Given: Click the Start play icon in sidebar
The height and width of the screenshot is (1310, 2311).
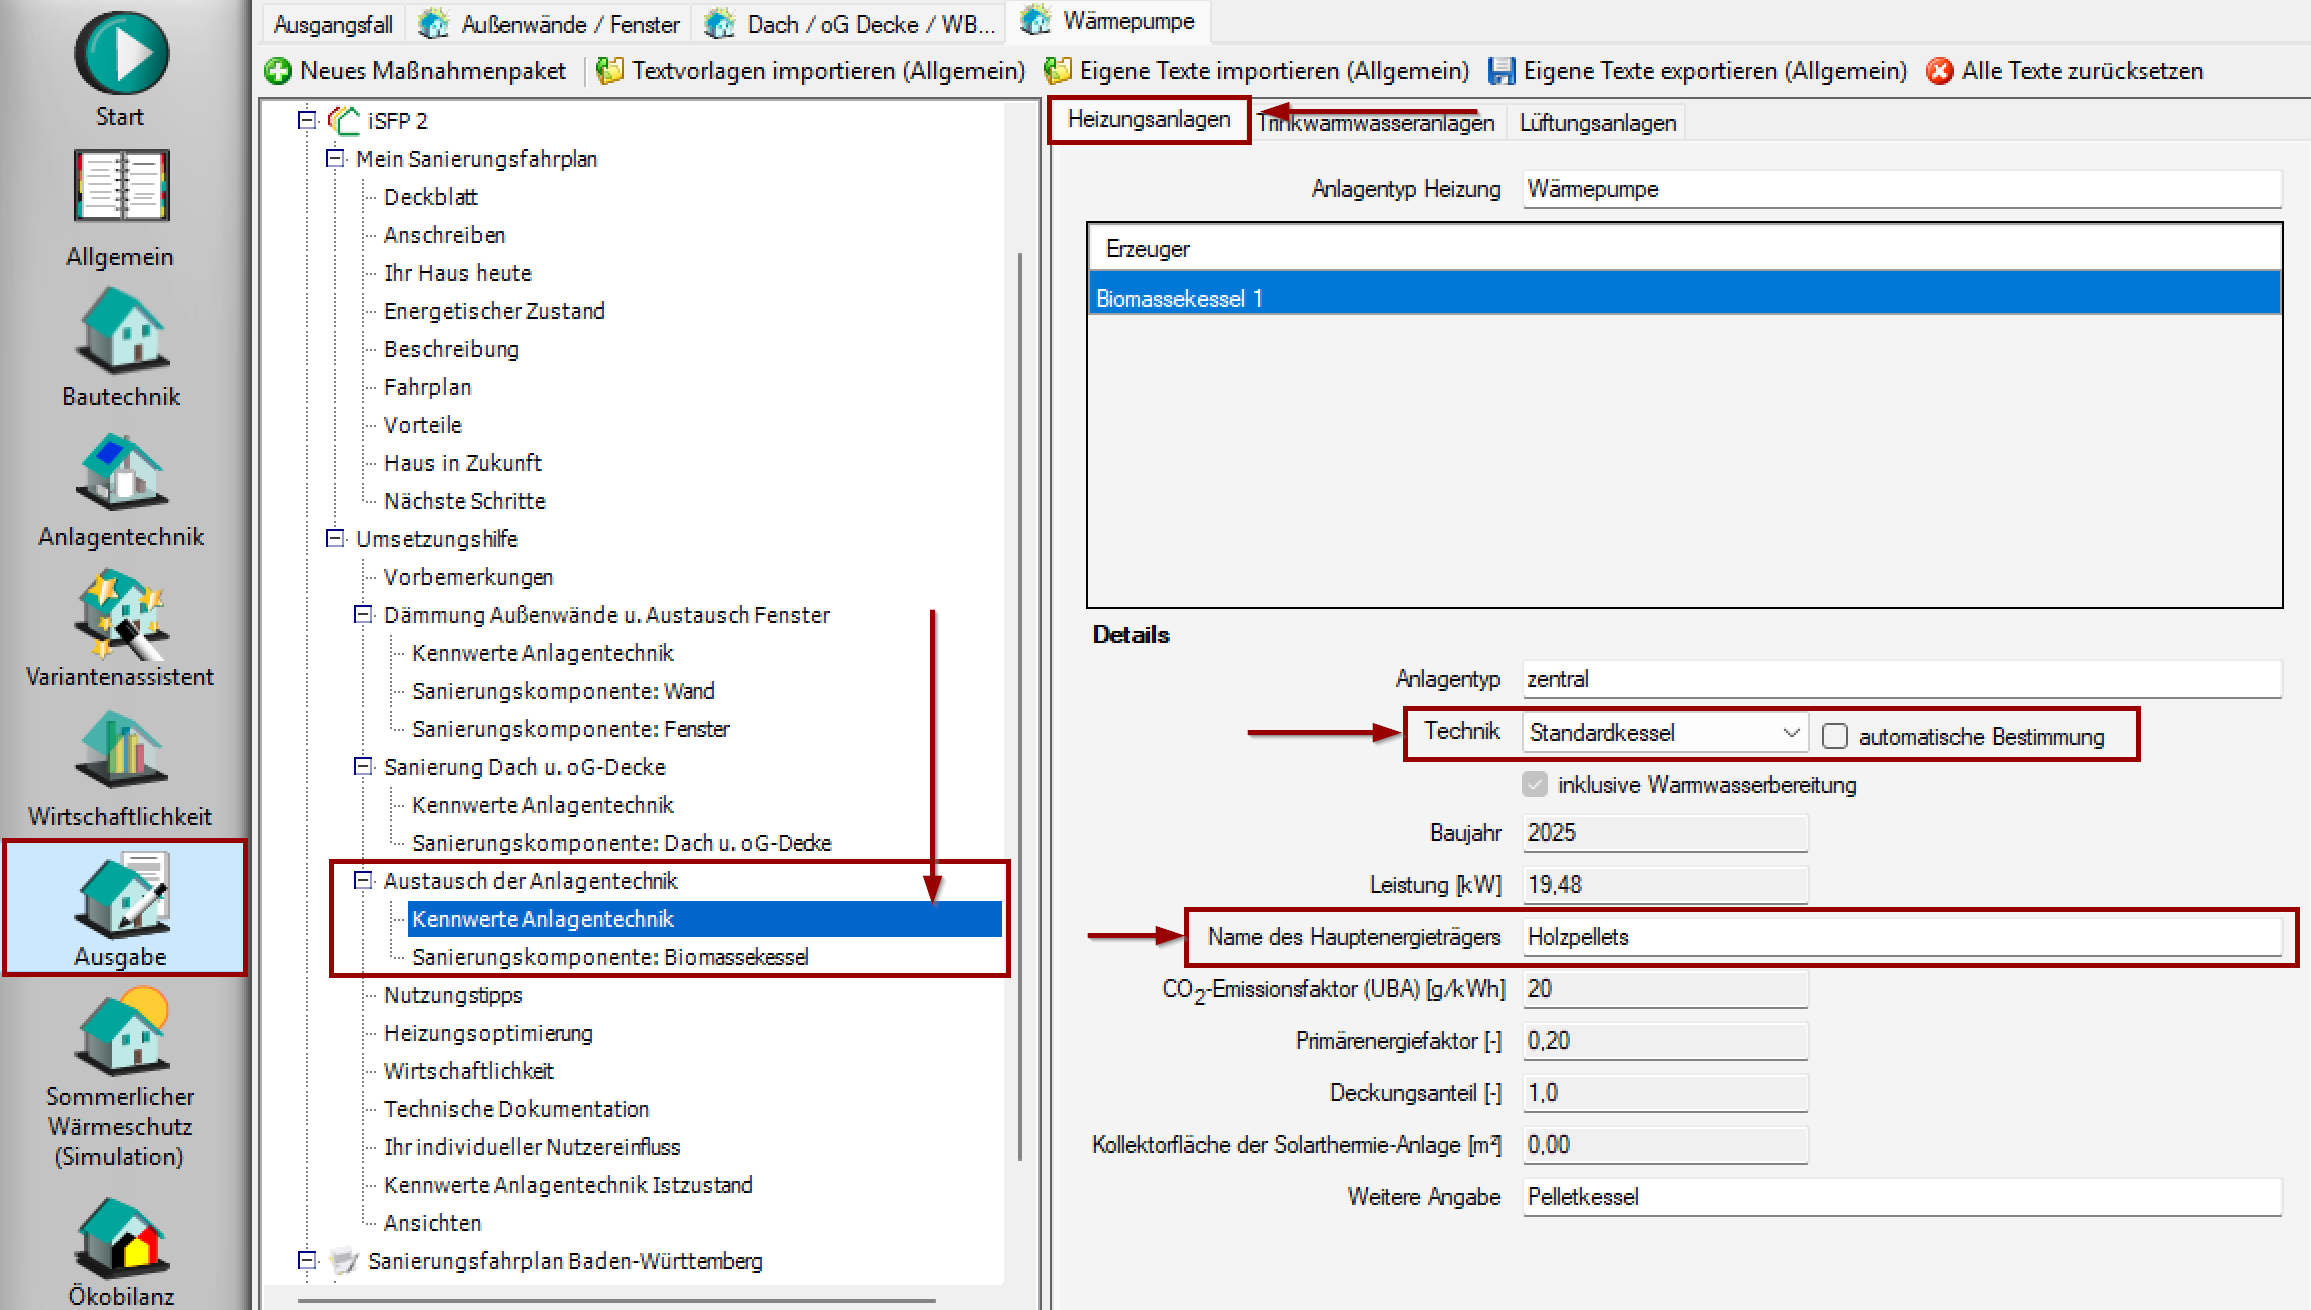Looking at the screenshot, I should coord(121,55).
